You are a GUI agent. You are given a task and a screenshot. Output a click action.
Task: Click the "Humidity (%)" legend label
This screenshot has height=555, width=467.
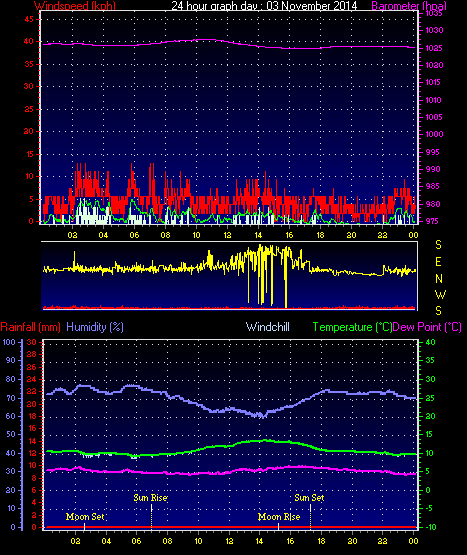point(95,327)
